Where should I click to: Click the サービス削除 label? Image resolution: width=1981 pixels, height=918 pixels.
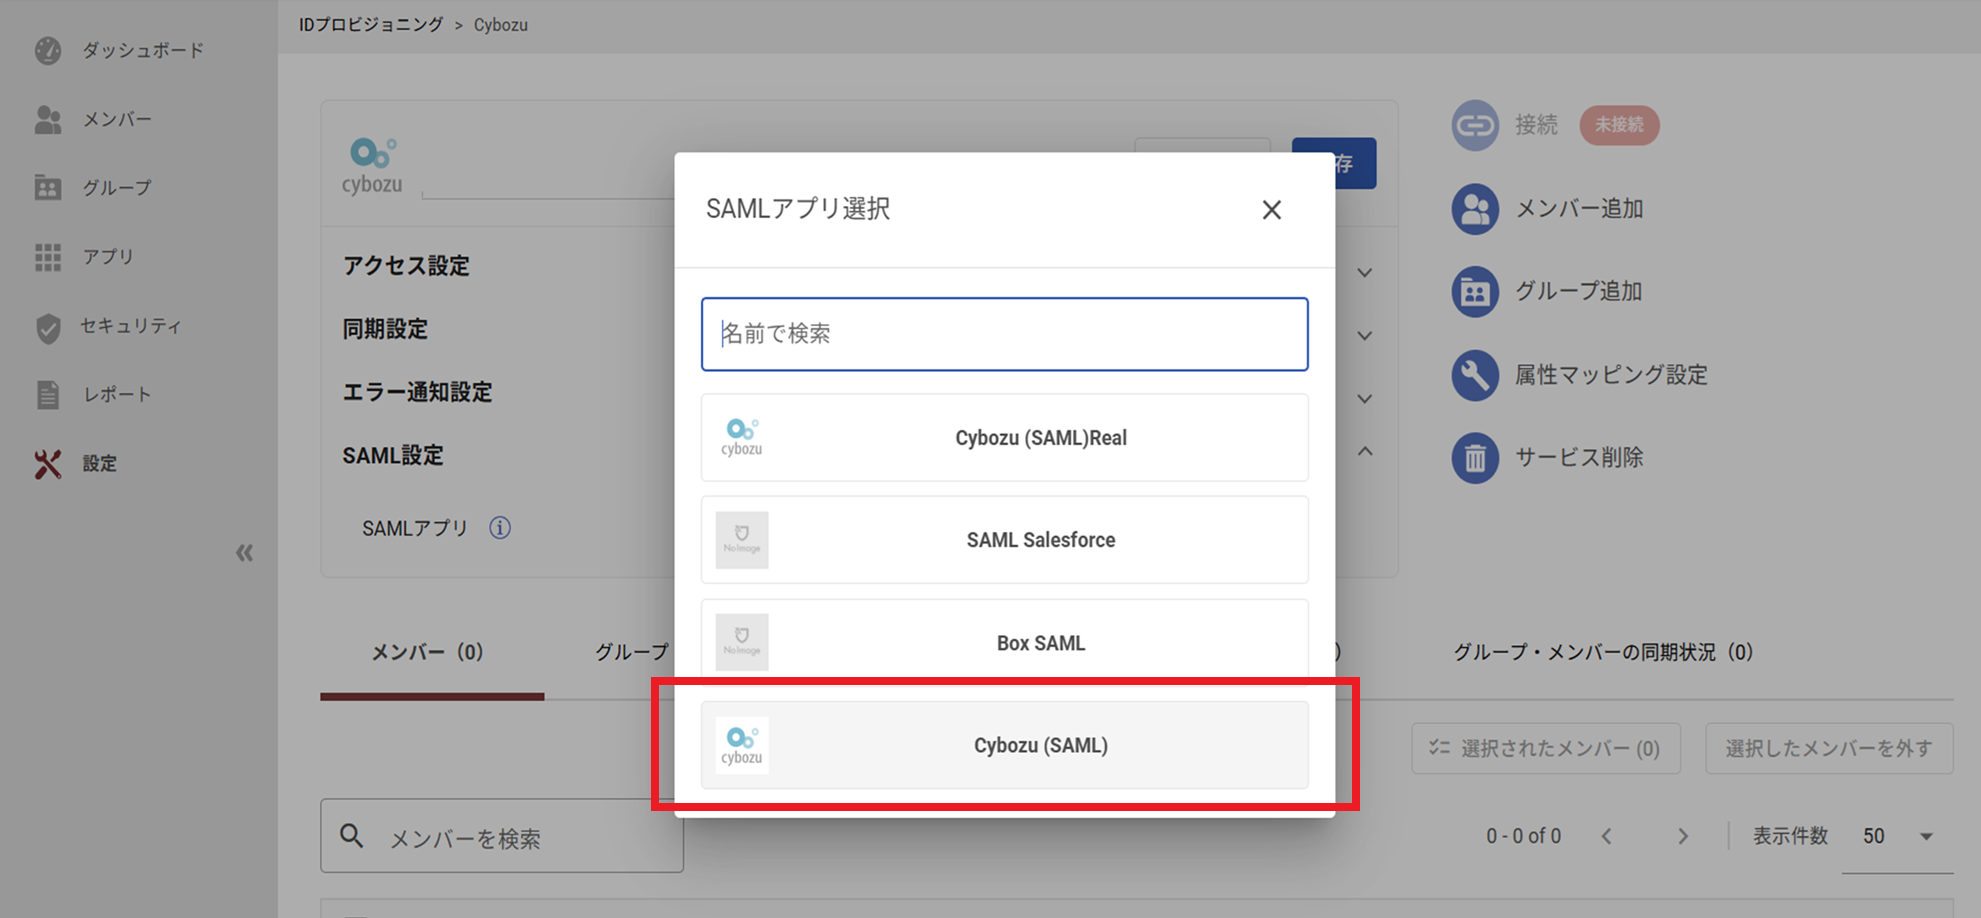pyautogui.click(x=1580, y=457)
